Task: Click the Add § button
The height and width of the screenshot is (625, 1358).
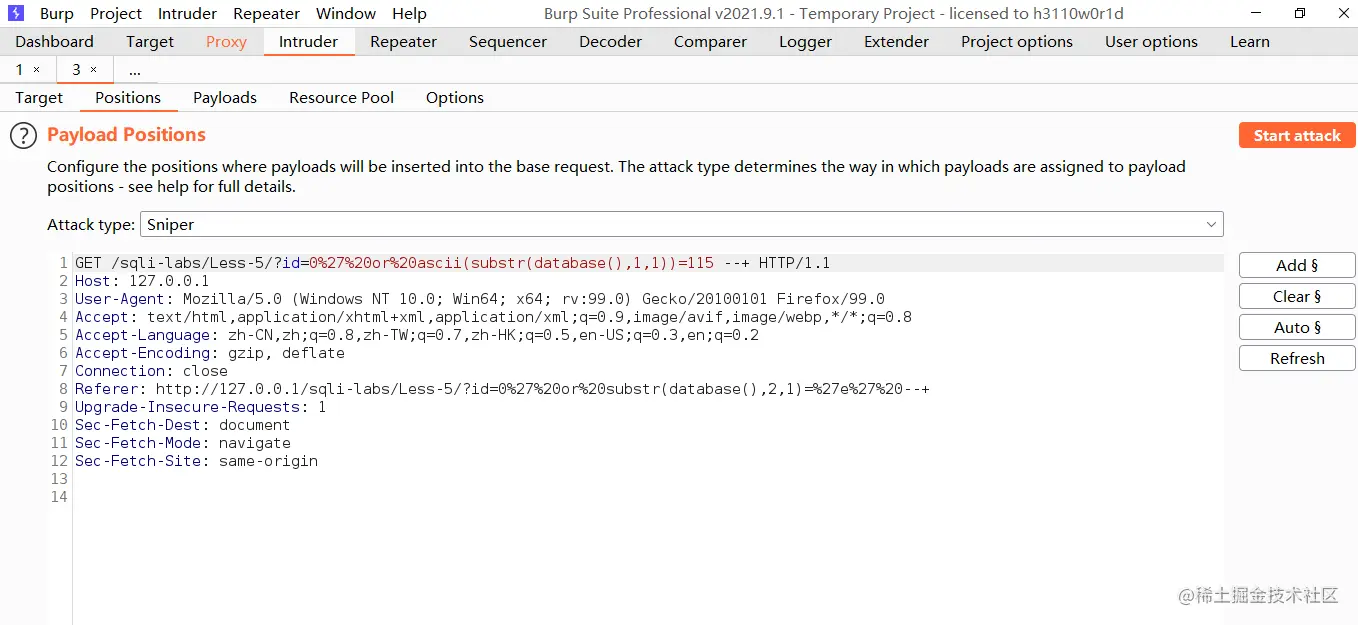Action: (x=1297, y=265)
